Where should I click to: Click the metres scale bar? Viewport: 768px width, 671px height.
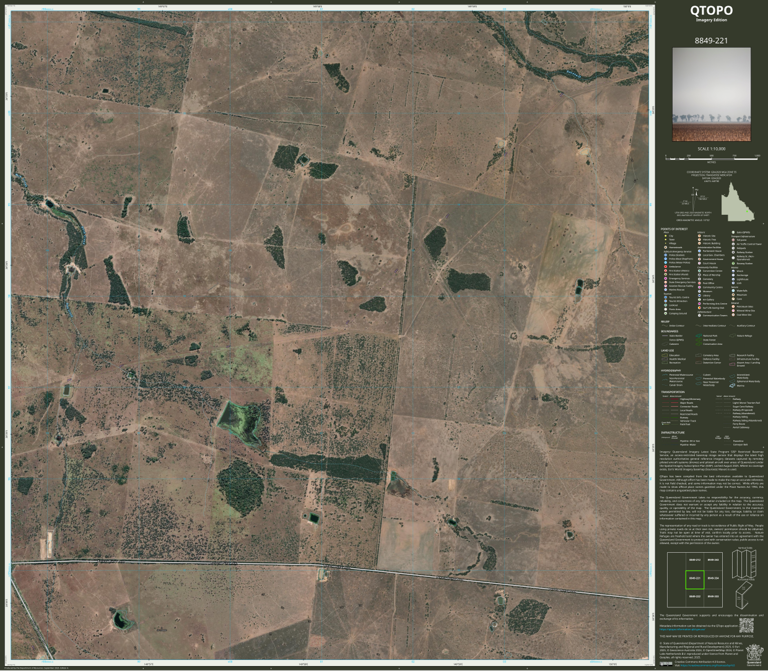(712, 159)
